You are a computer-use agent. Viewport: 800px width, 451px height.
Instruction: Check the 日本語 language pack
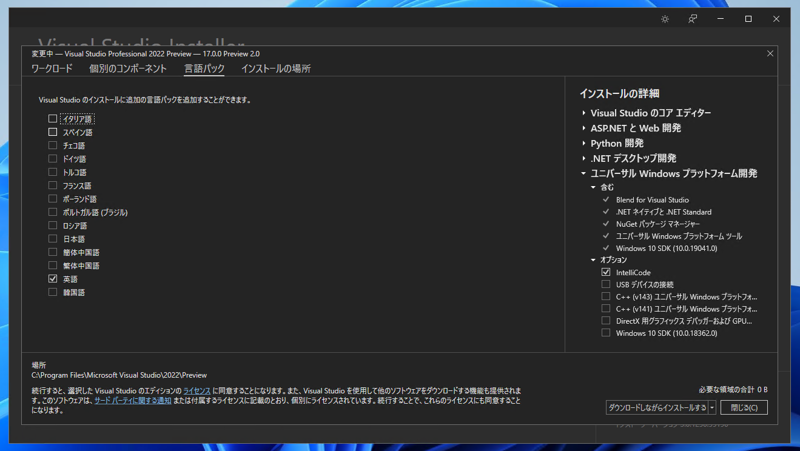[53, 238]
